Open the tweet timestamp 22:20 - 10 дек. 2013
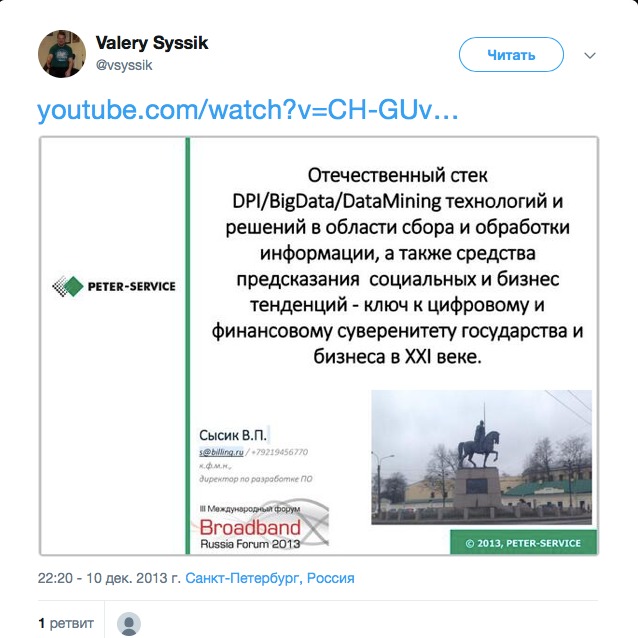The width and height of the screenshot is (638, 638). click(109, 578)
